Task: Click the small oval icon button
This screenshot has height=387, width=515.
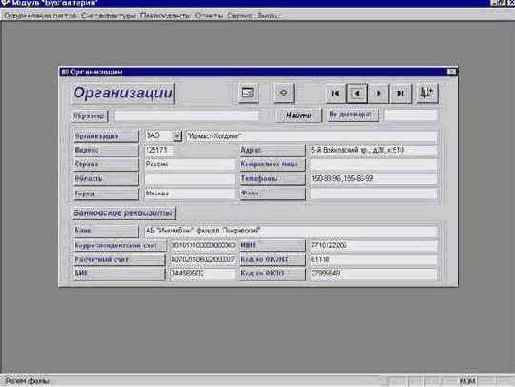Action: [284, 92]
